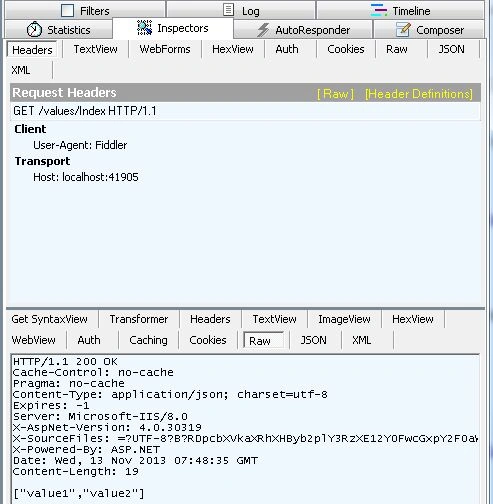493x504 pixels.
Task: Click the Client header group label
Action: click(30, 129)
